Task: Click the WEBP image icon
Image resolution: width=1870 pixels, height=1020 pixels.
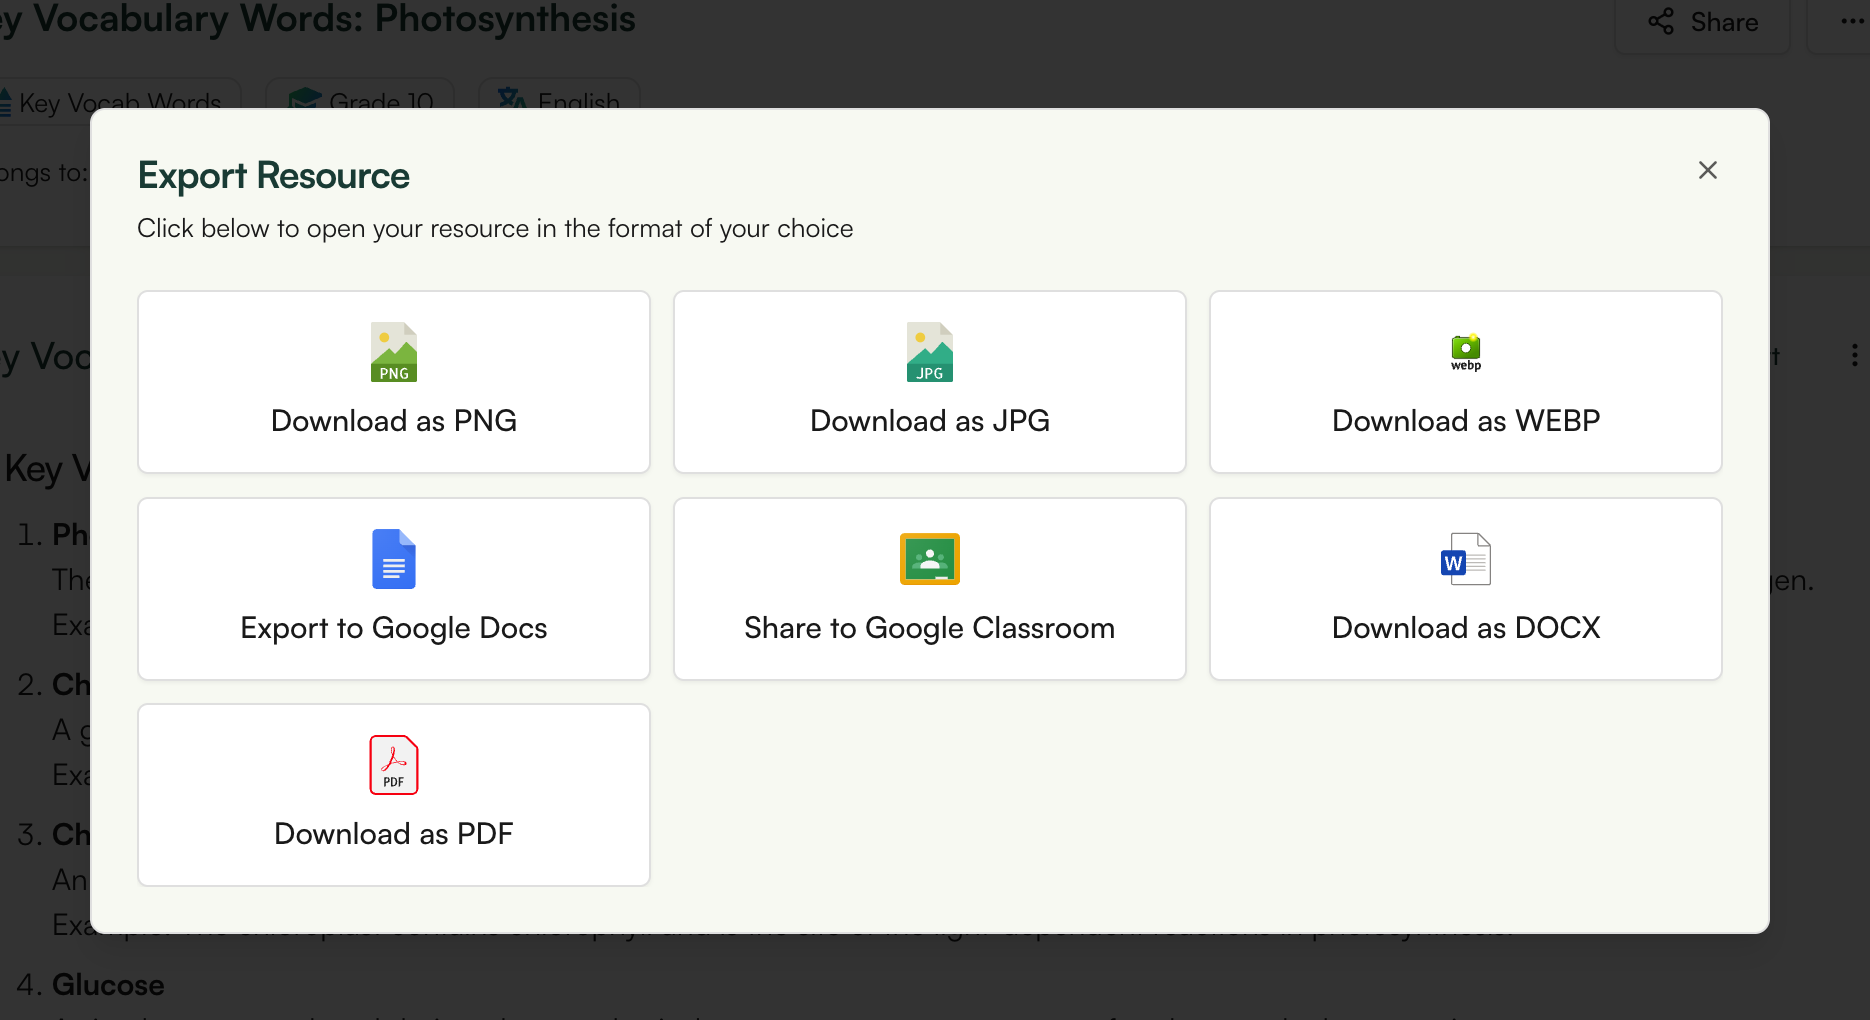Action: click(1466, 351)
